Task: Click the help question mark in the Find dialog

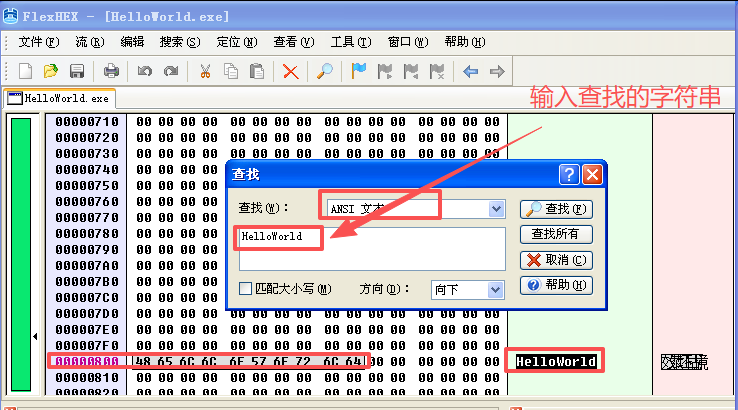Action: pos(569,175)
